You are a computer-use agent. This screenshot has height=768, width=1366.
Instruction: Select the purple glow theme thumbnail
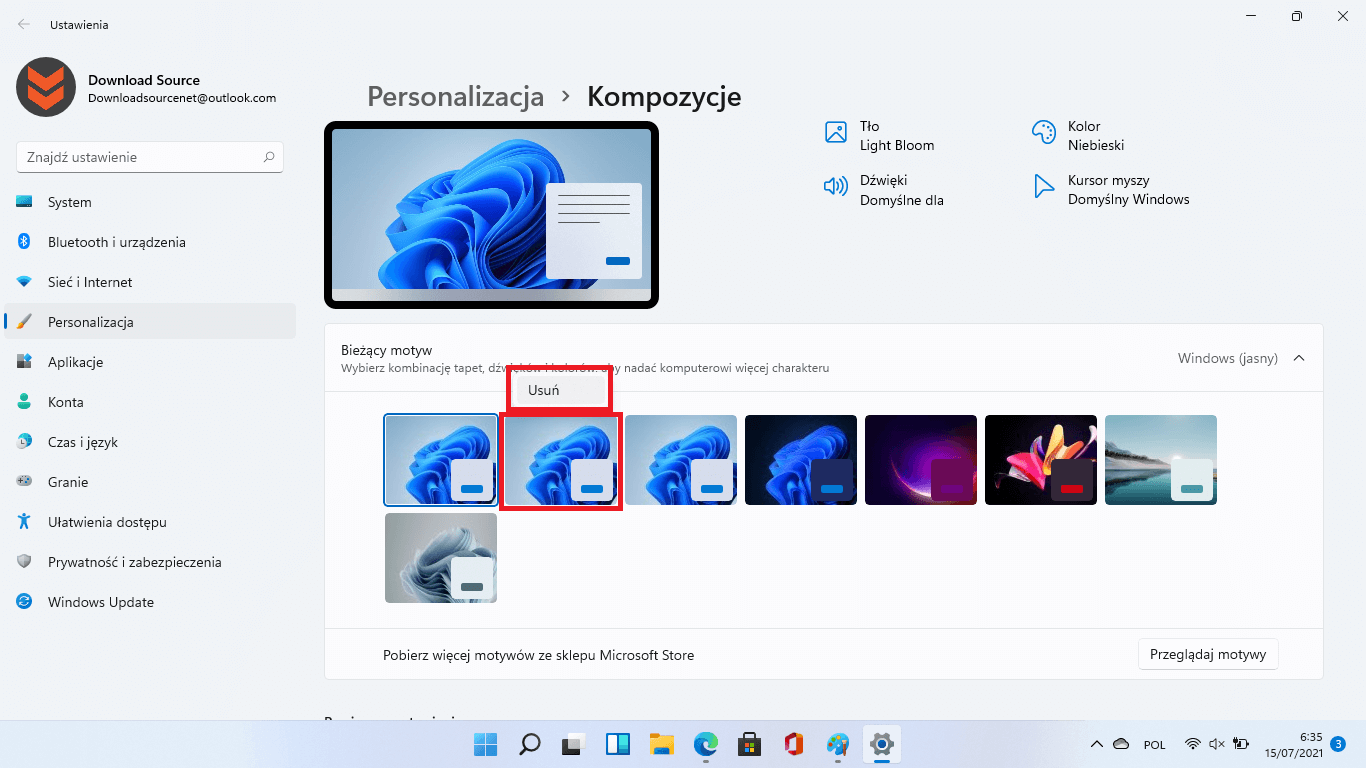[x=921, y=459]
